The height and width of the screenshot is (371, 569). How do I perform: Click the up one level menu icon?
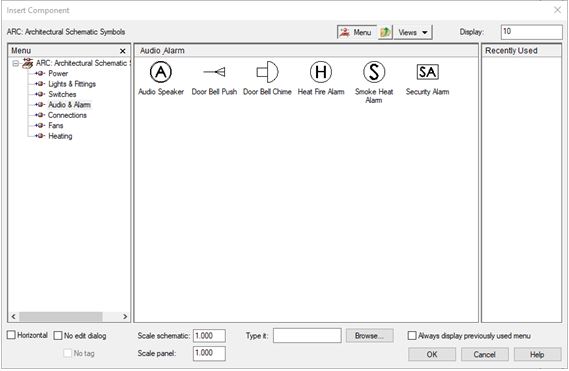[x=385, y=32]
